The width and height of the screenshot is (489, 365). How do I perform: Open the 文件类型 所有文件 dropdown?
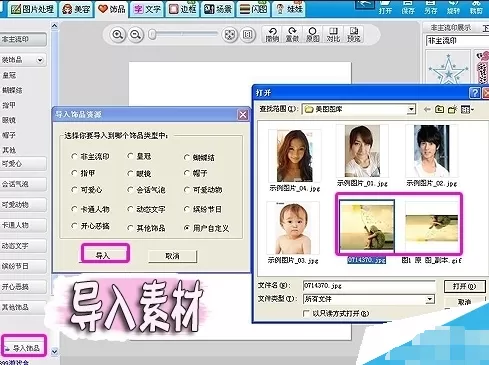click(430, 299)
